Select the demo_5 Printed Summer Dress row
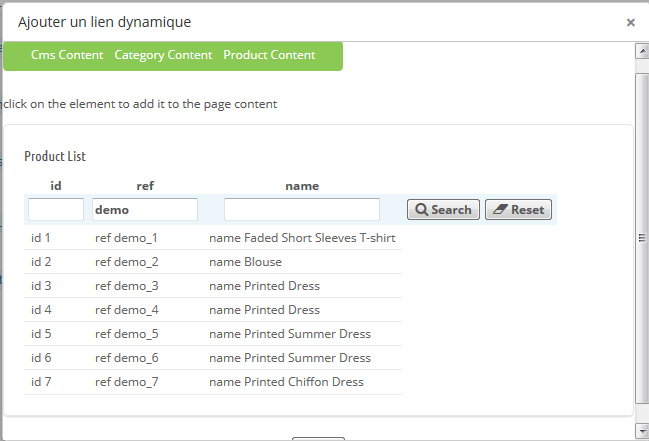 pos(213,334)
